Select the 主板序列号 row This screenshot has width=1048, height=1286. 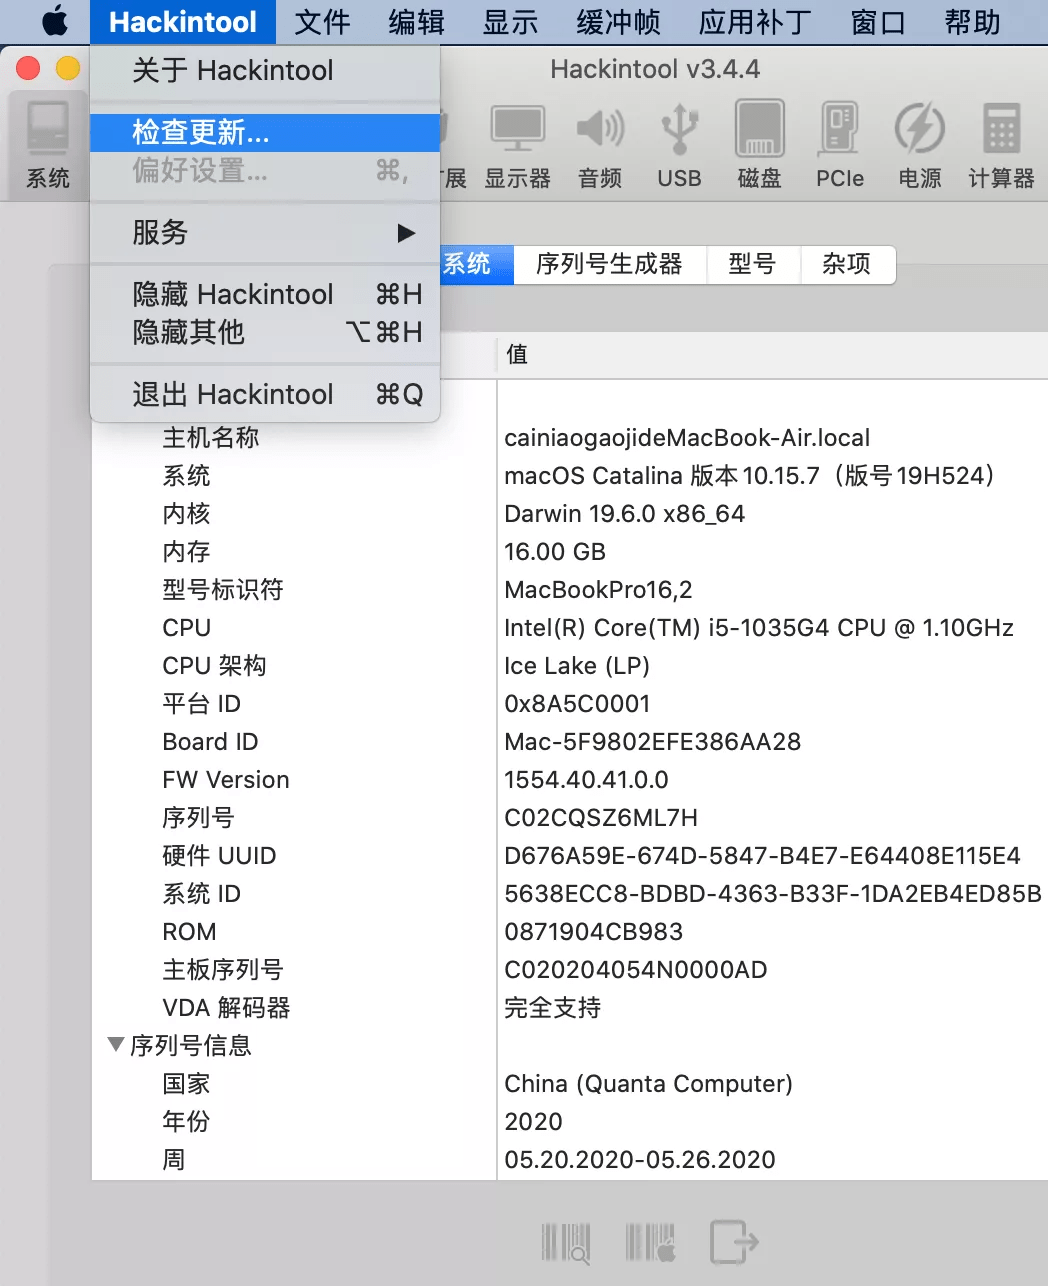coord(570,970)
